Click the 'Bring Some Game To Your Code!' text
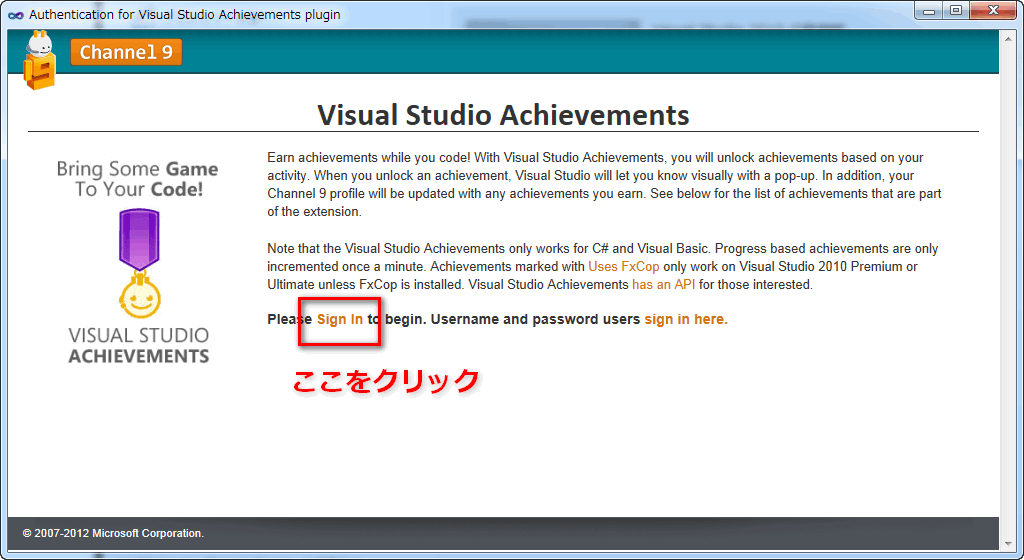This screenshot has width=1024, height=560. [x=138, y=179]
